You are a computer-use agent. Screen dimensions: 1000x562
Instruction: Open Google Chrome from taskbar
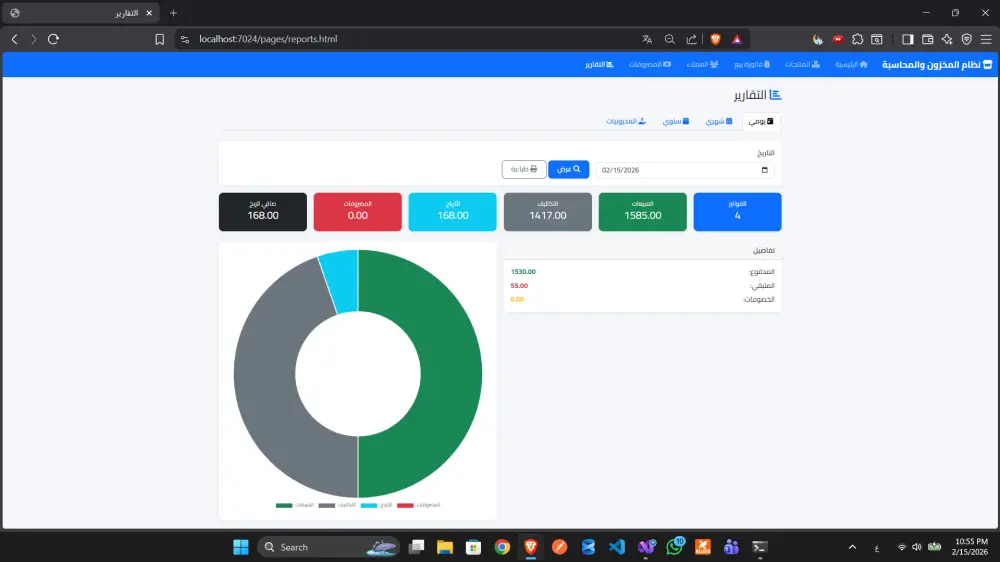click(x=502, y=547)
